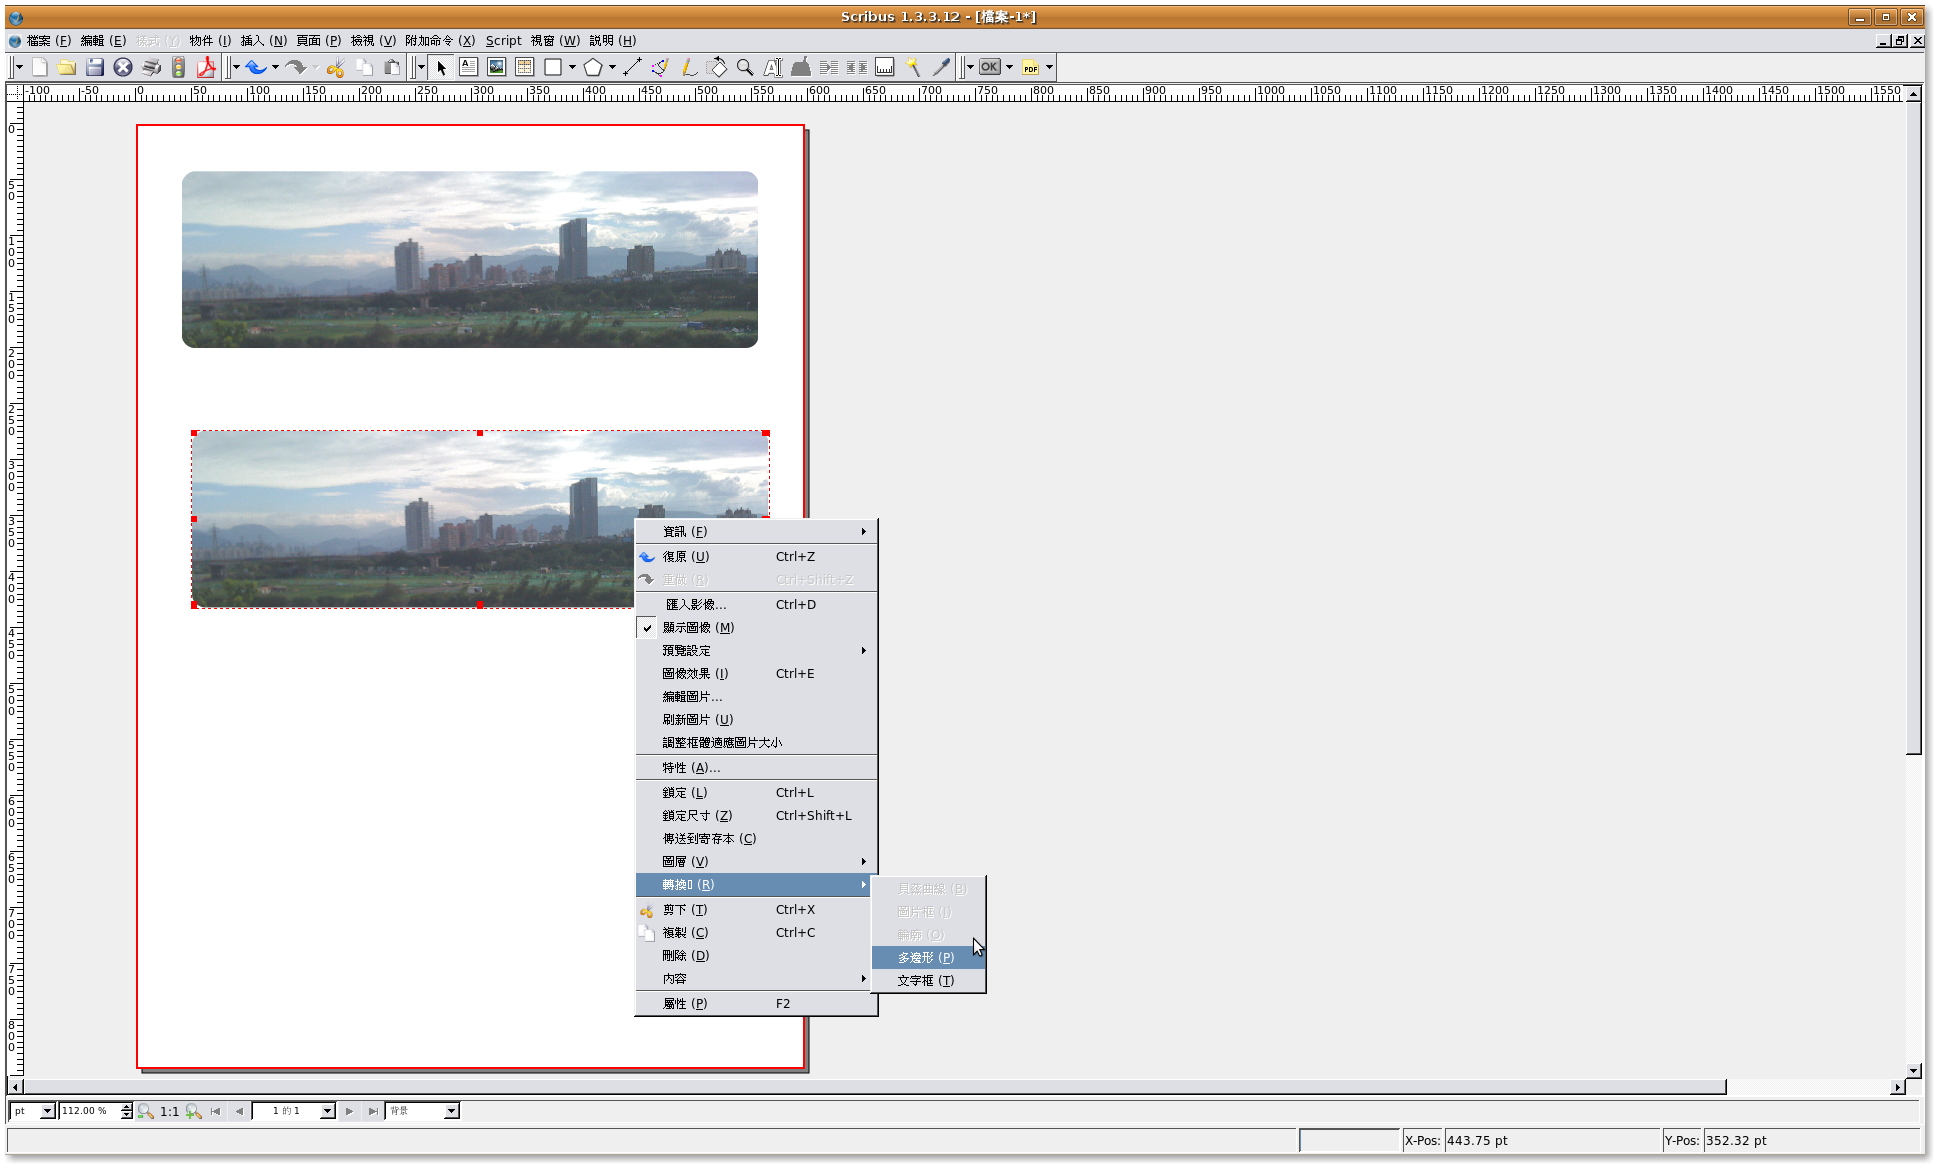The image size is (1934, 1164).
Task: Click 圖像效果 (I) context menu entry
Action: [695, 673]
